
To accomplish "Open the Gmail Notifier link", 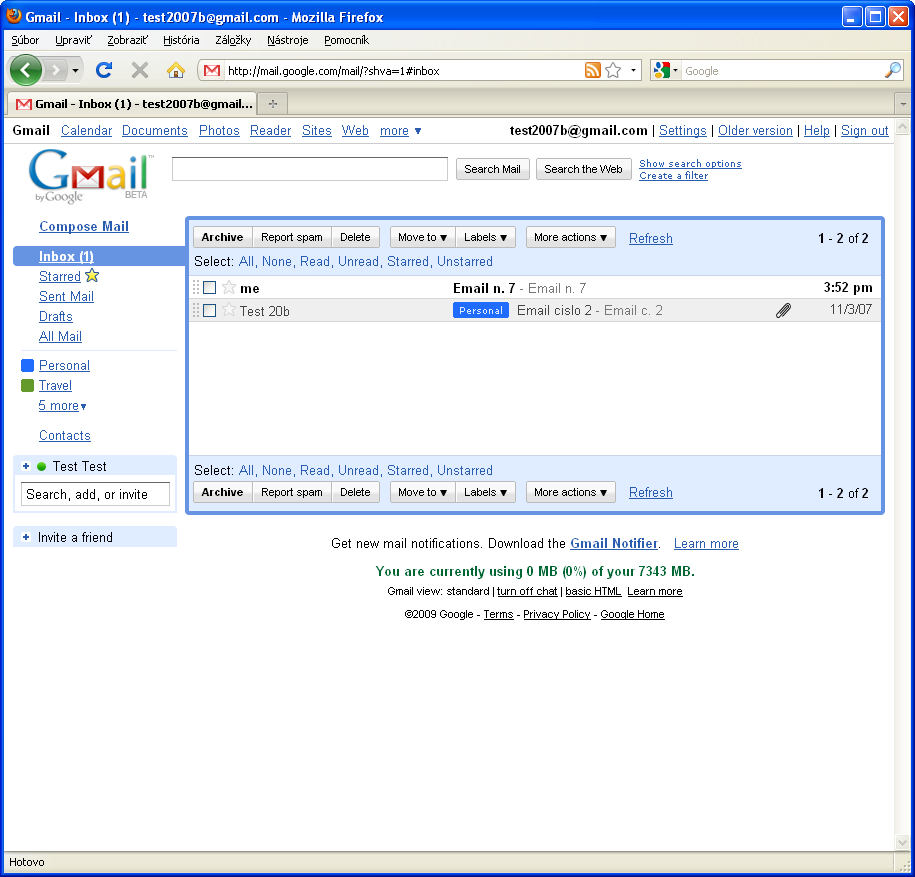I will [x=614, y=543].
